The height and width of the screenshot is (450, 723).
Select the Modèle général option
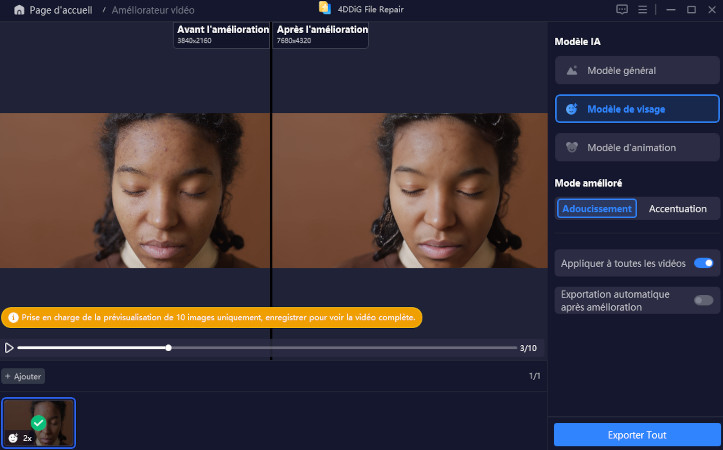[637, 70]
